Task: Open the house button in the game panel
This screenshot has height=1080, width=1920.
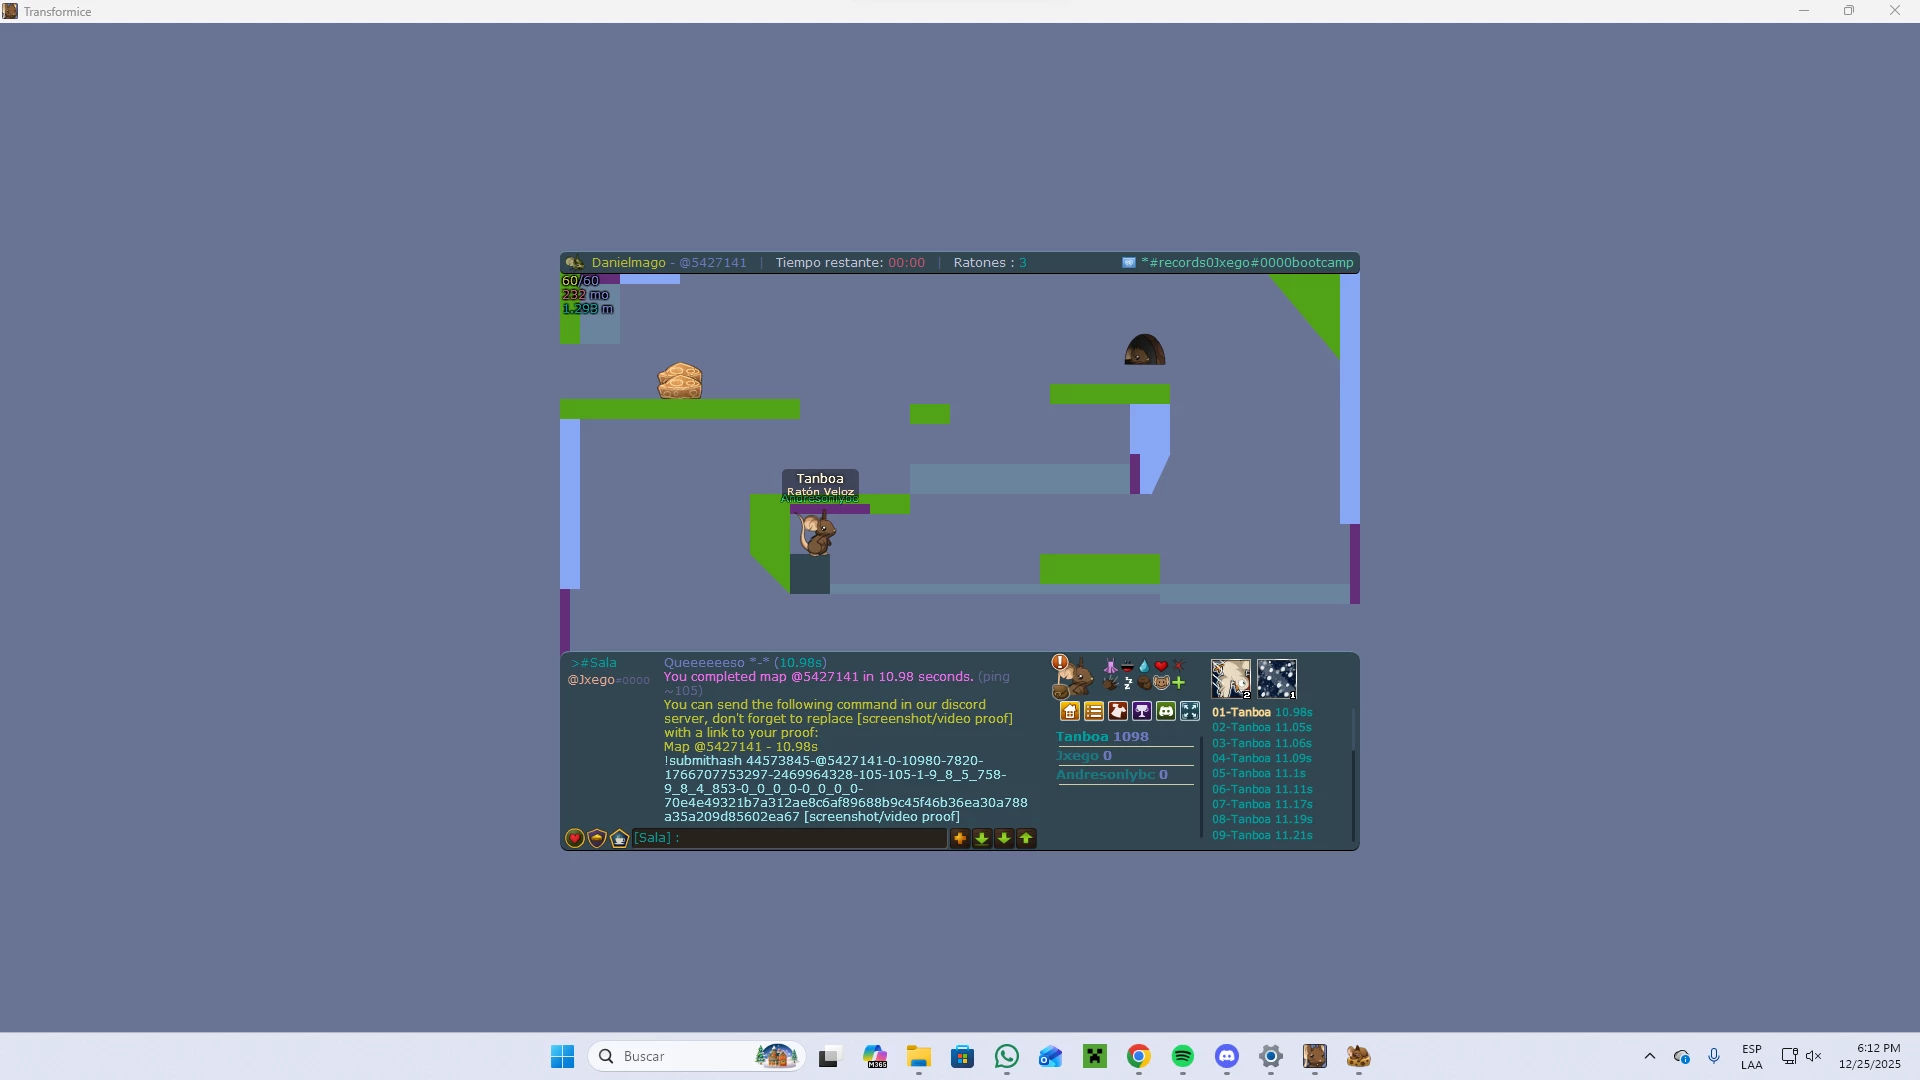Action: pos(1070,711)
